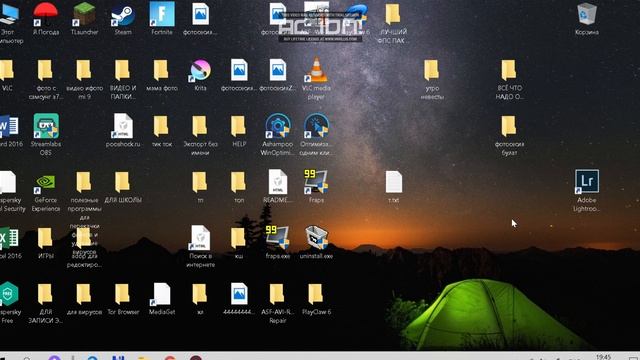
Task: Open the Я.Погода umbrella shortcut
Action: click(45, 15)
